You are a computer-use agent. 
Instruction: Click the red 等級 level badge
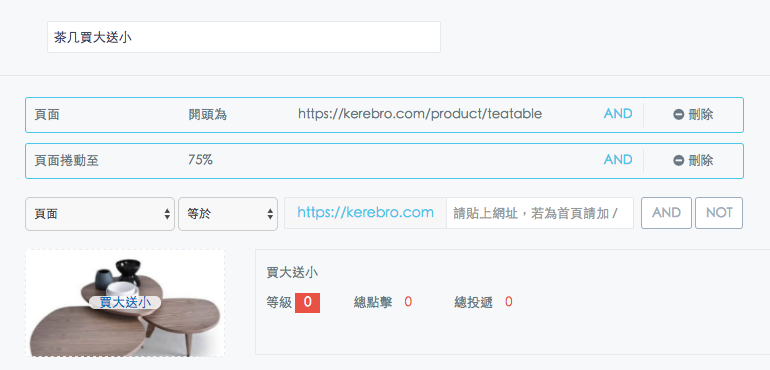[x=307, y=302]
